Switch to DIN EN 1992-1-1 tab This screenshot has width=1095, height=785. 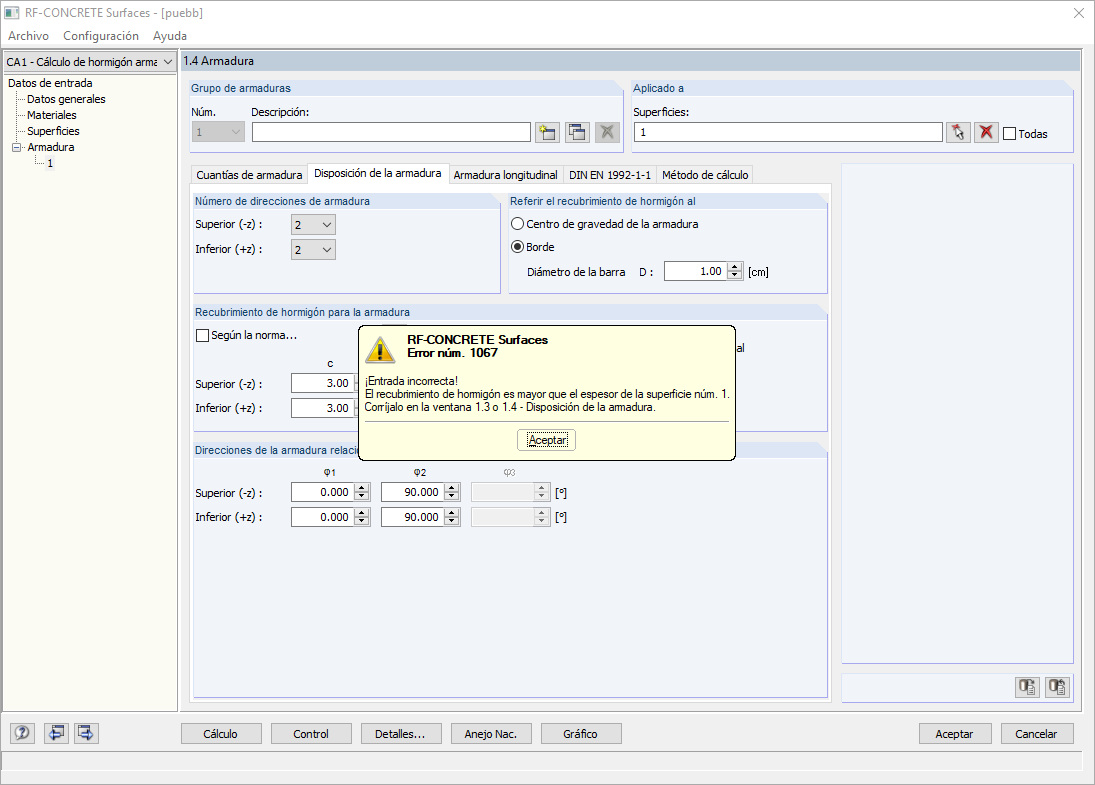coord(610,175)
